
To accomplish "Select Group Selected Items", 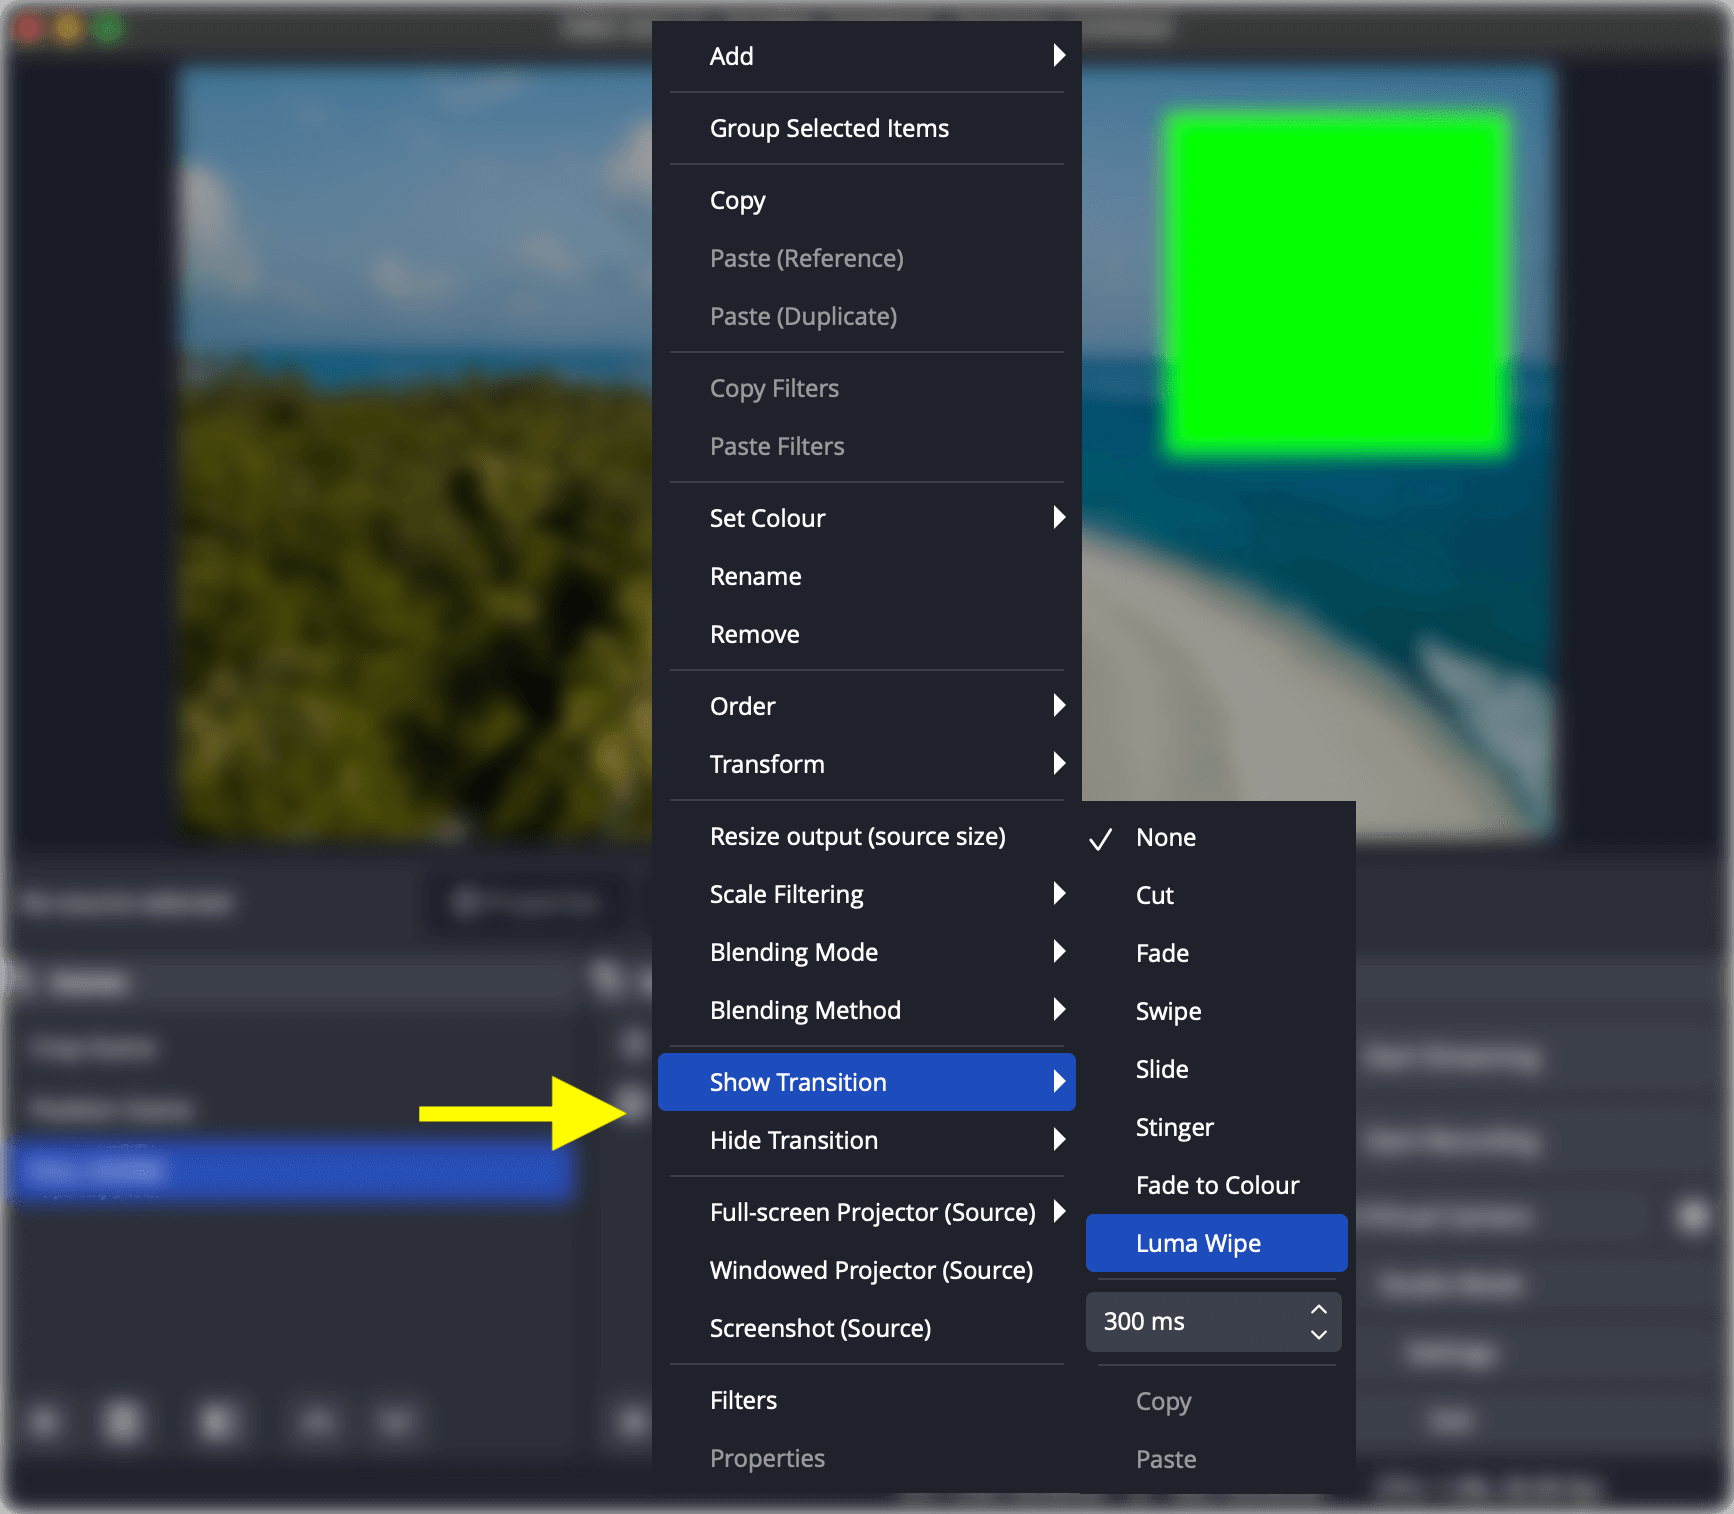I will (829, 128).
